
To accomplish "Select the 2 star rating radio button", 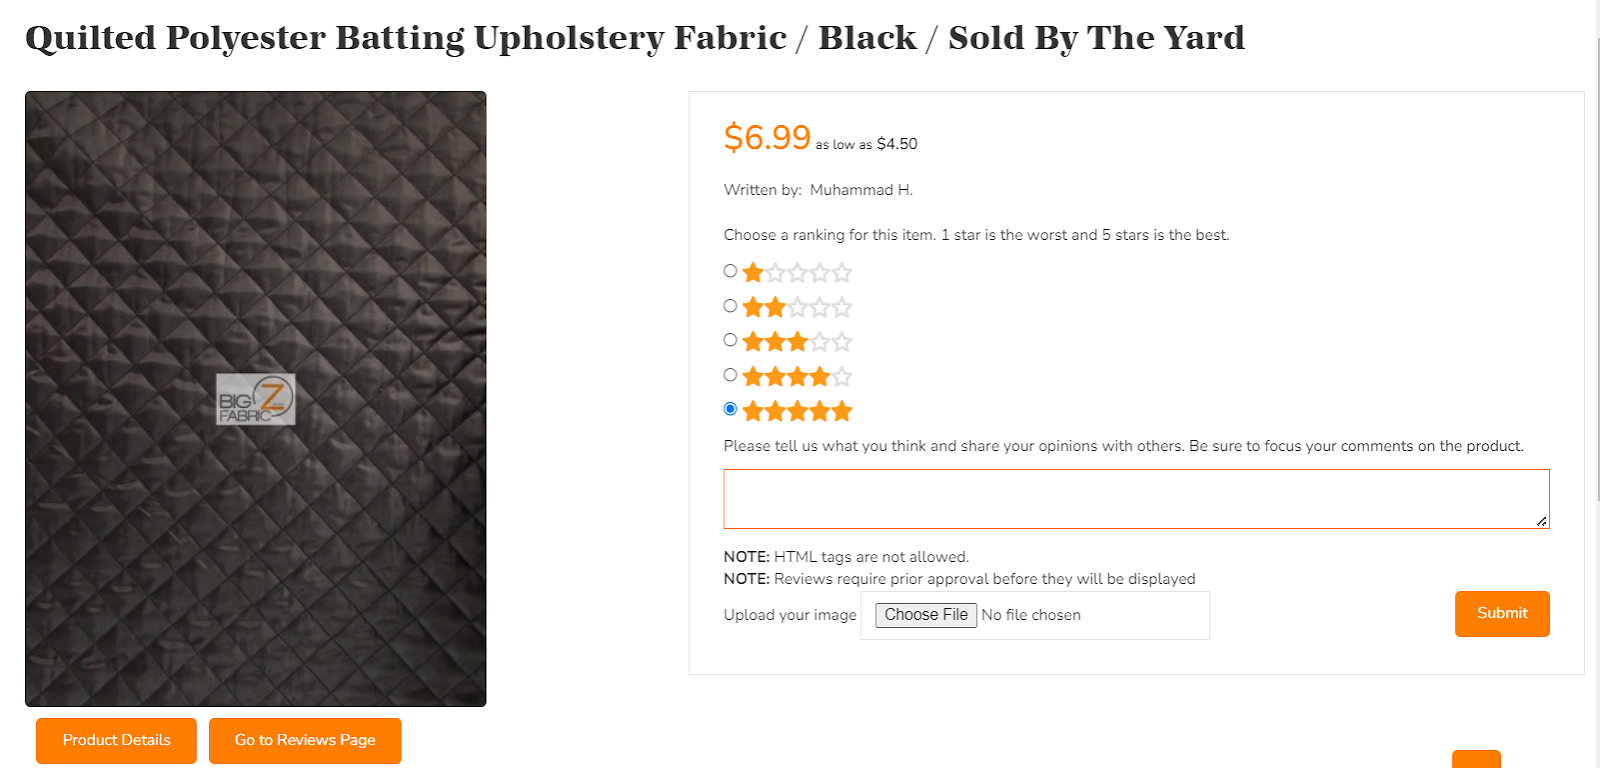I will pos(730,306).
